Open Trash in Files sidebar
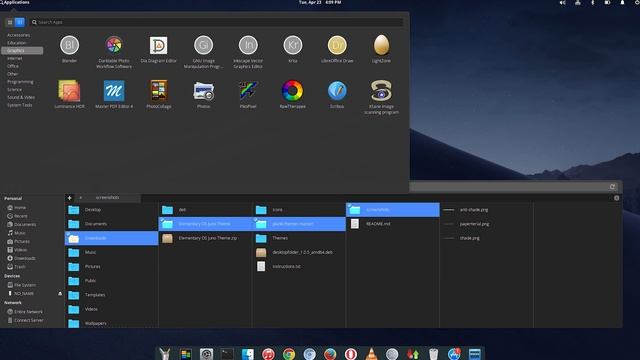Image resolution: width=640 pixels, height=360 pixels. [16, 267]
